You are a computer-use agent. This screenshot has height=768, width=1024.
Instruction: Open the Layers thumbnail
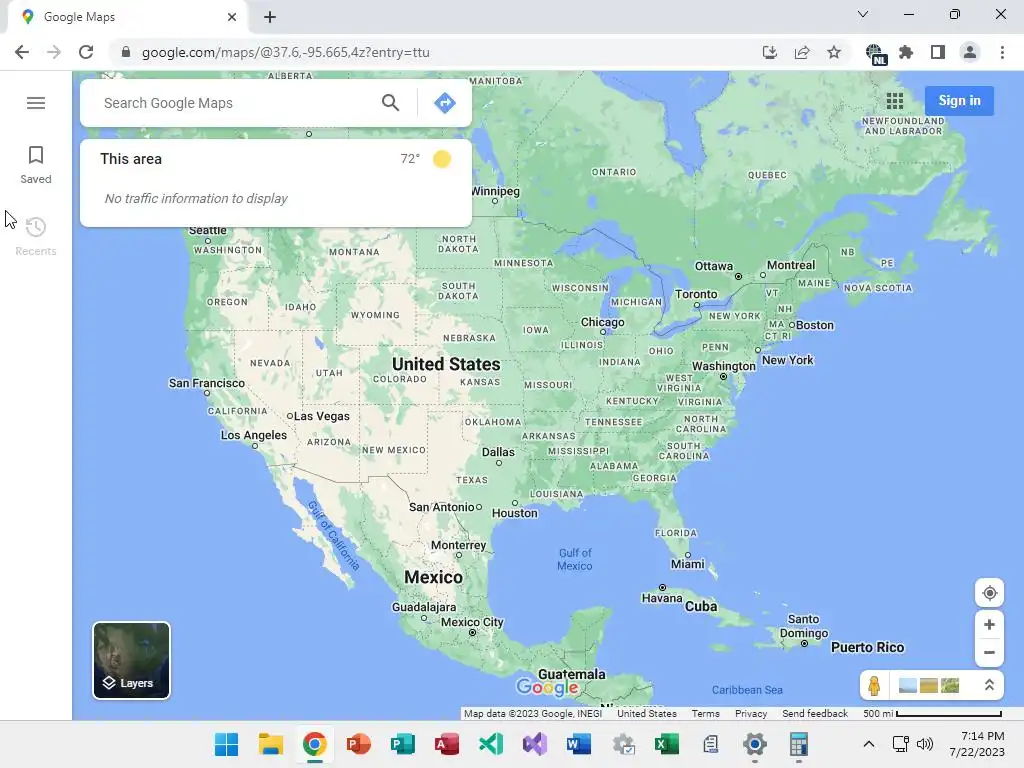pos(131,660)
